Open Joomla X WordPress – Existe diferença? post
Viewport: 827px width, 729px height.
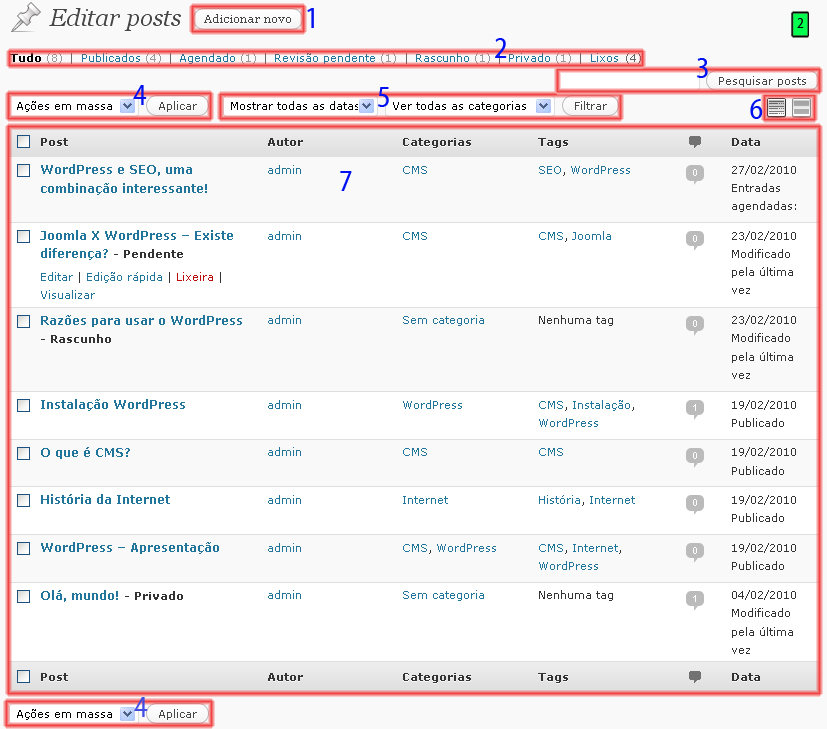(x=137, y=244)
